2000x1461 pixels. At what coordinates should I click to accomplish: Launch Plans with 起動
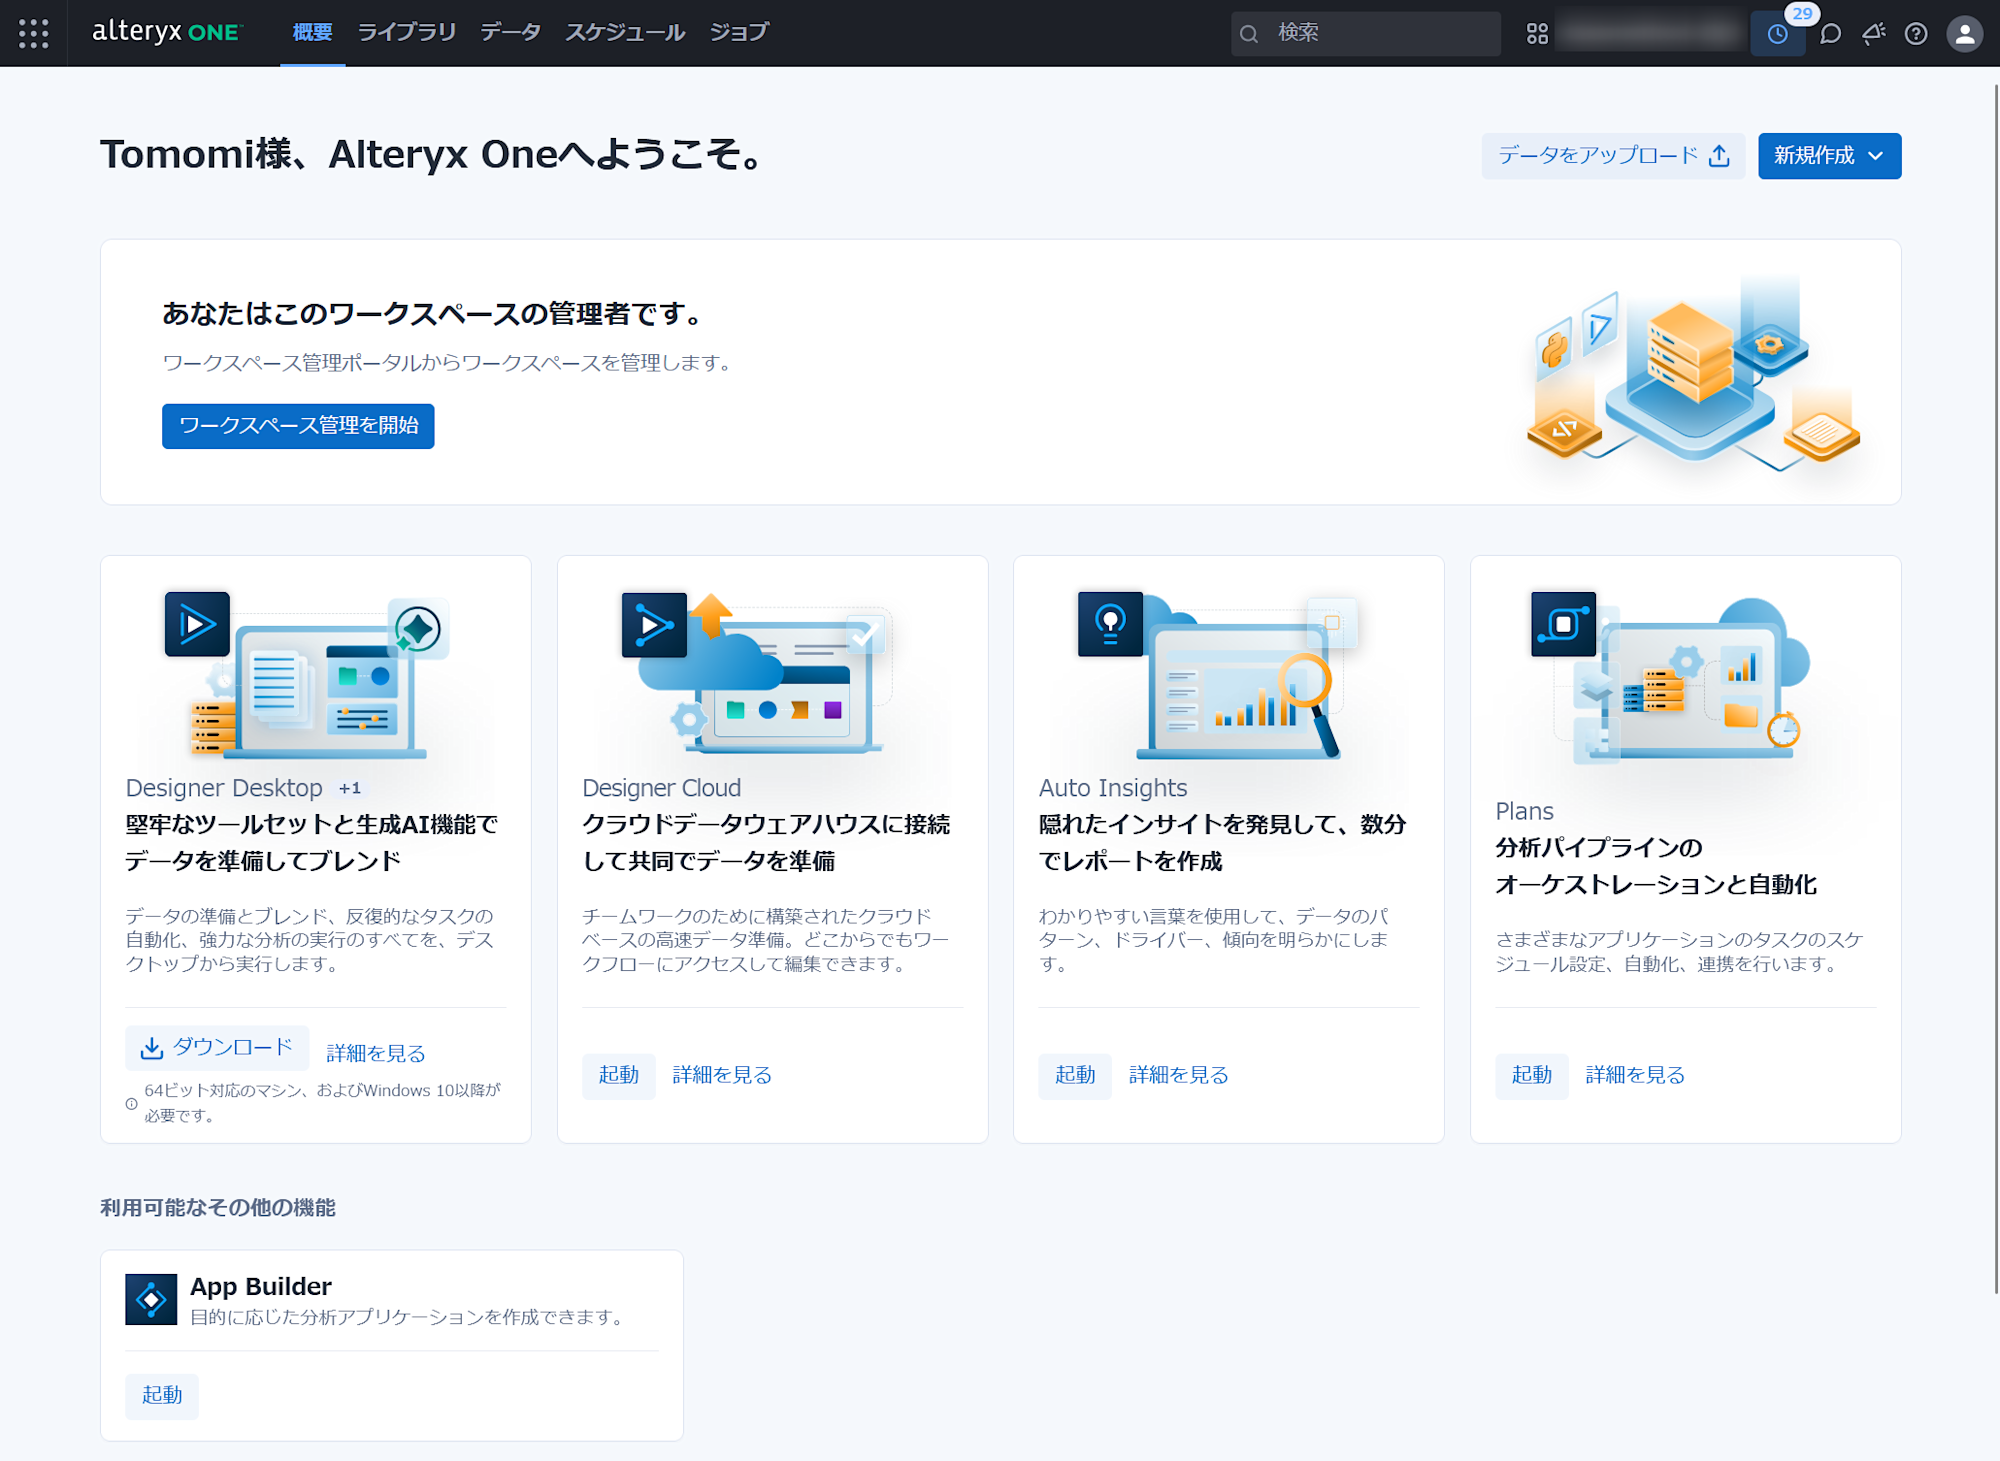[x=1532, y=1076]
